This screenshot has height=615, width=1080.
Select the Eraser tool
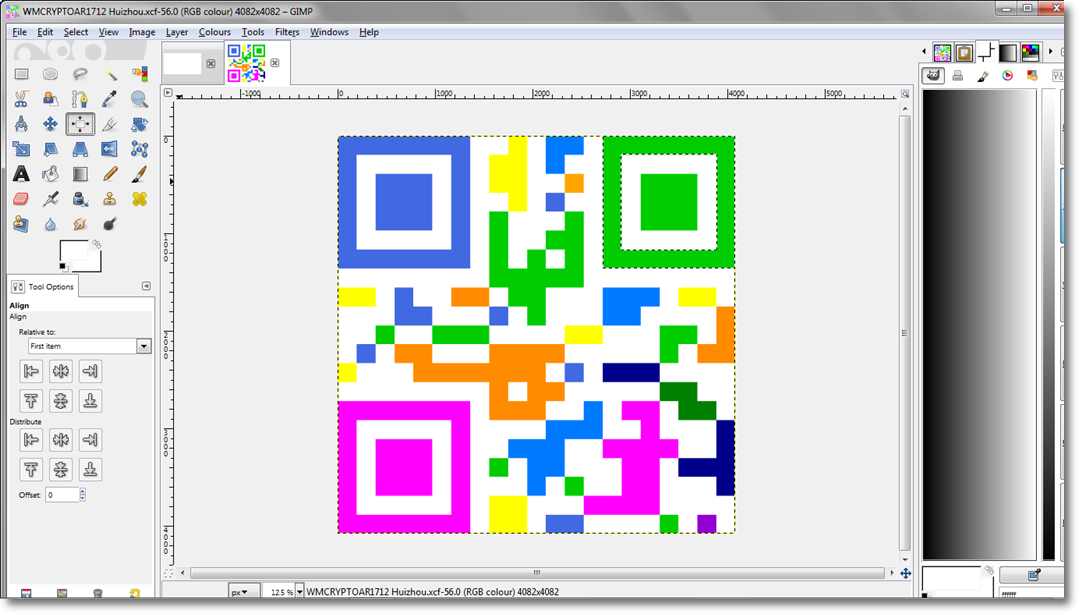(21, 199)
